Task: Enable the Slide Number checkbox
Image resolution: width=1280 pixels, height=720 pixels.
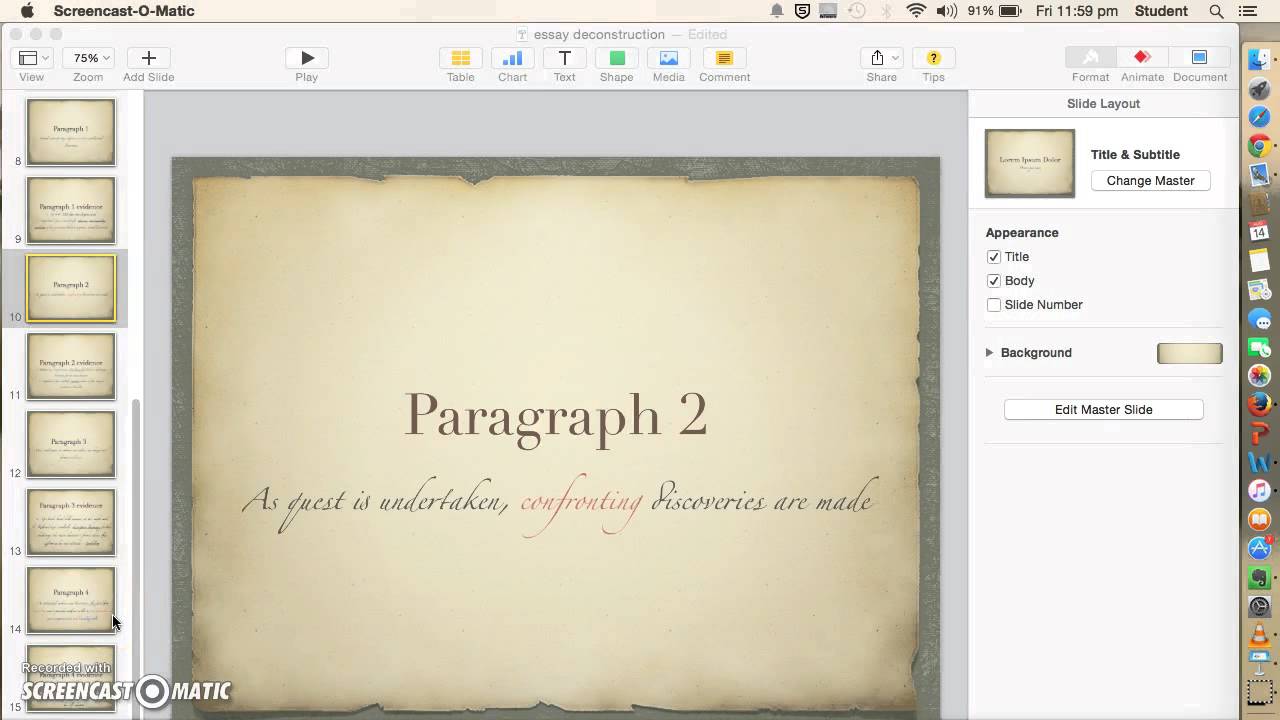Action: pyautogui.click(x=994, y=305)
